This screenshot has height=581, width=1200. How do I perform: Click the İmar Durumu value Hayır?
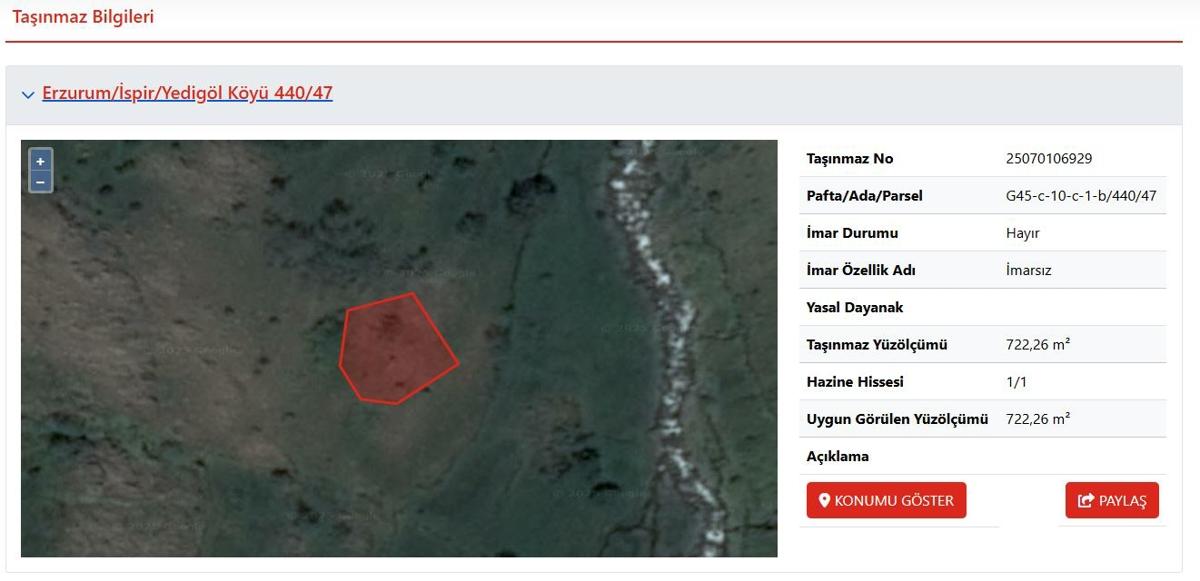point(1022,233)
